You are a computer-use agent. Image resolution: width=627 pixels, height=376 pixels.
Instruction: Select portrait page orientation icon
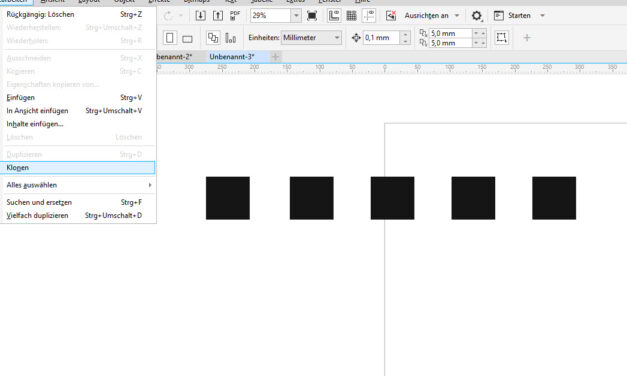pyautogui.click(x=170, y=38)
